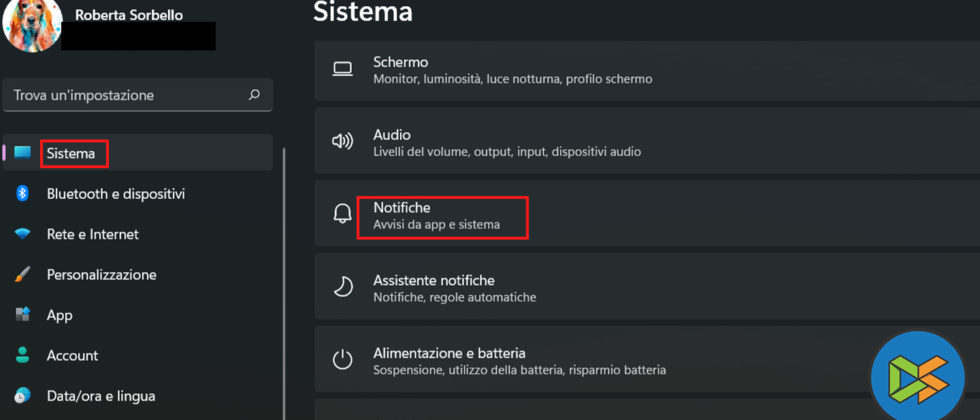Click the Audio speaker icon

(x=343, y=141)
